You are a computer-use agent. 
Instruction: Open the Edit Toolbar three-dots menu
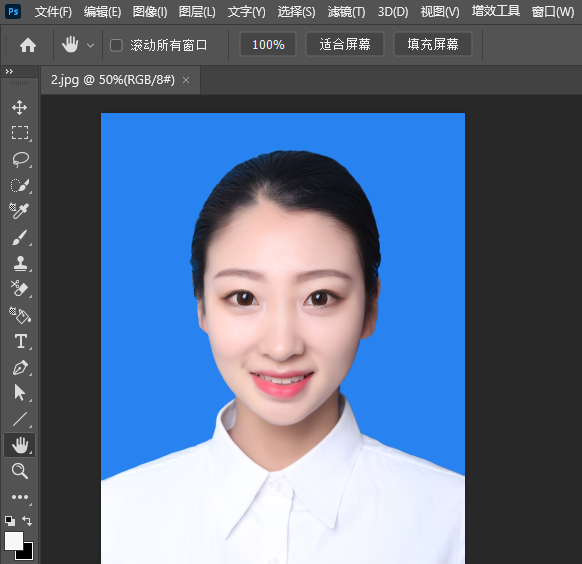[x=20, y=497]
